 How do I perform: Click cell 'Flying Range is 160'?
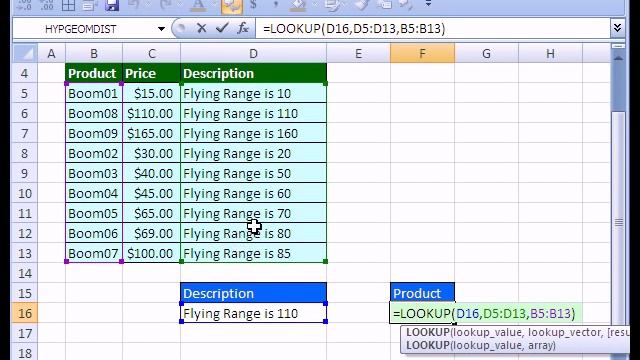(x=253, y=133)
